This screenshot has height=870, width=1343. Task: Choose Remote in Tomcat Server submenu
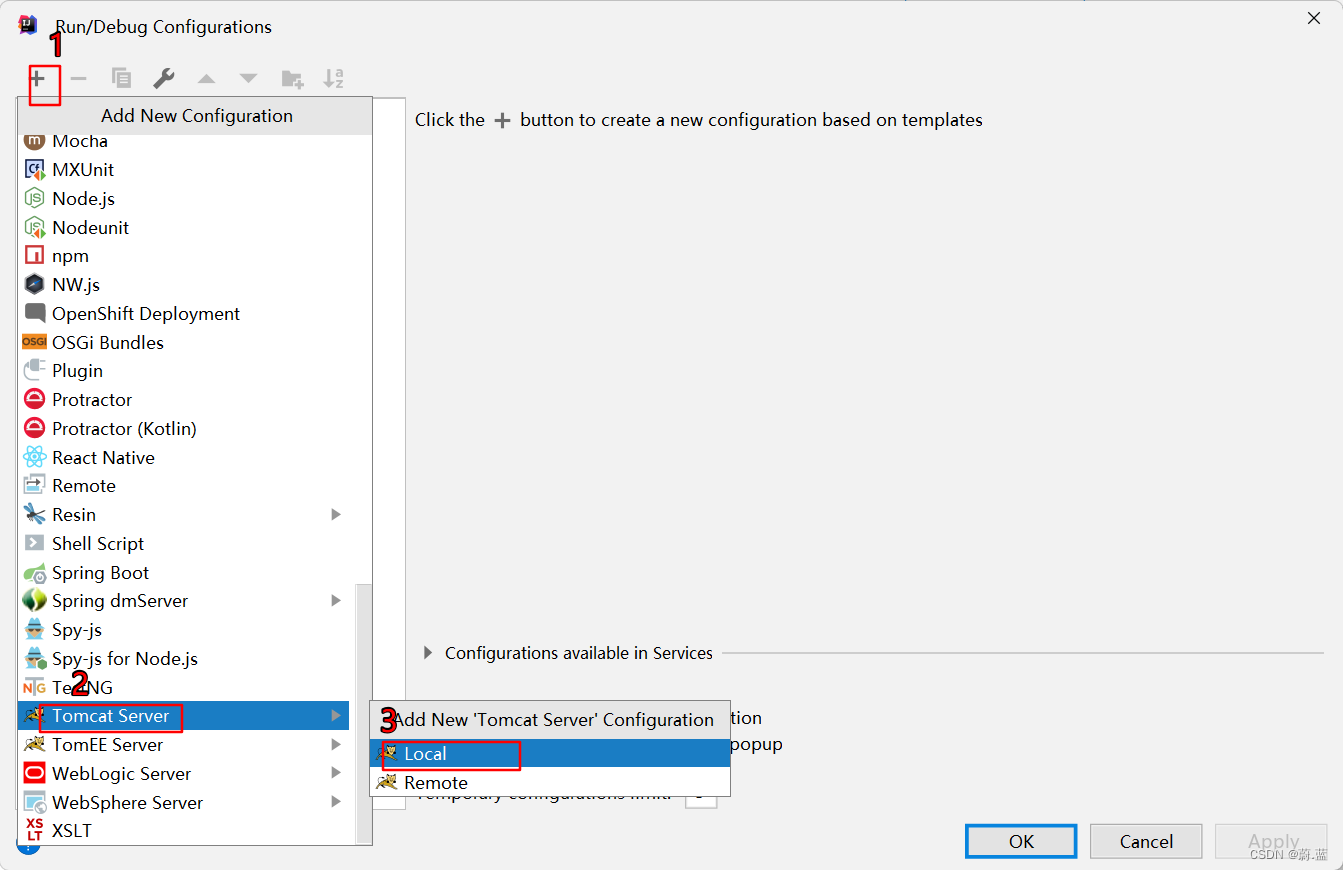[x=550, y=783]
